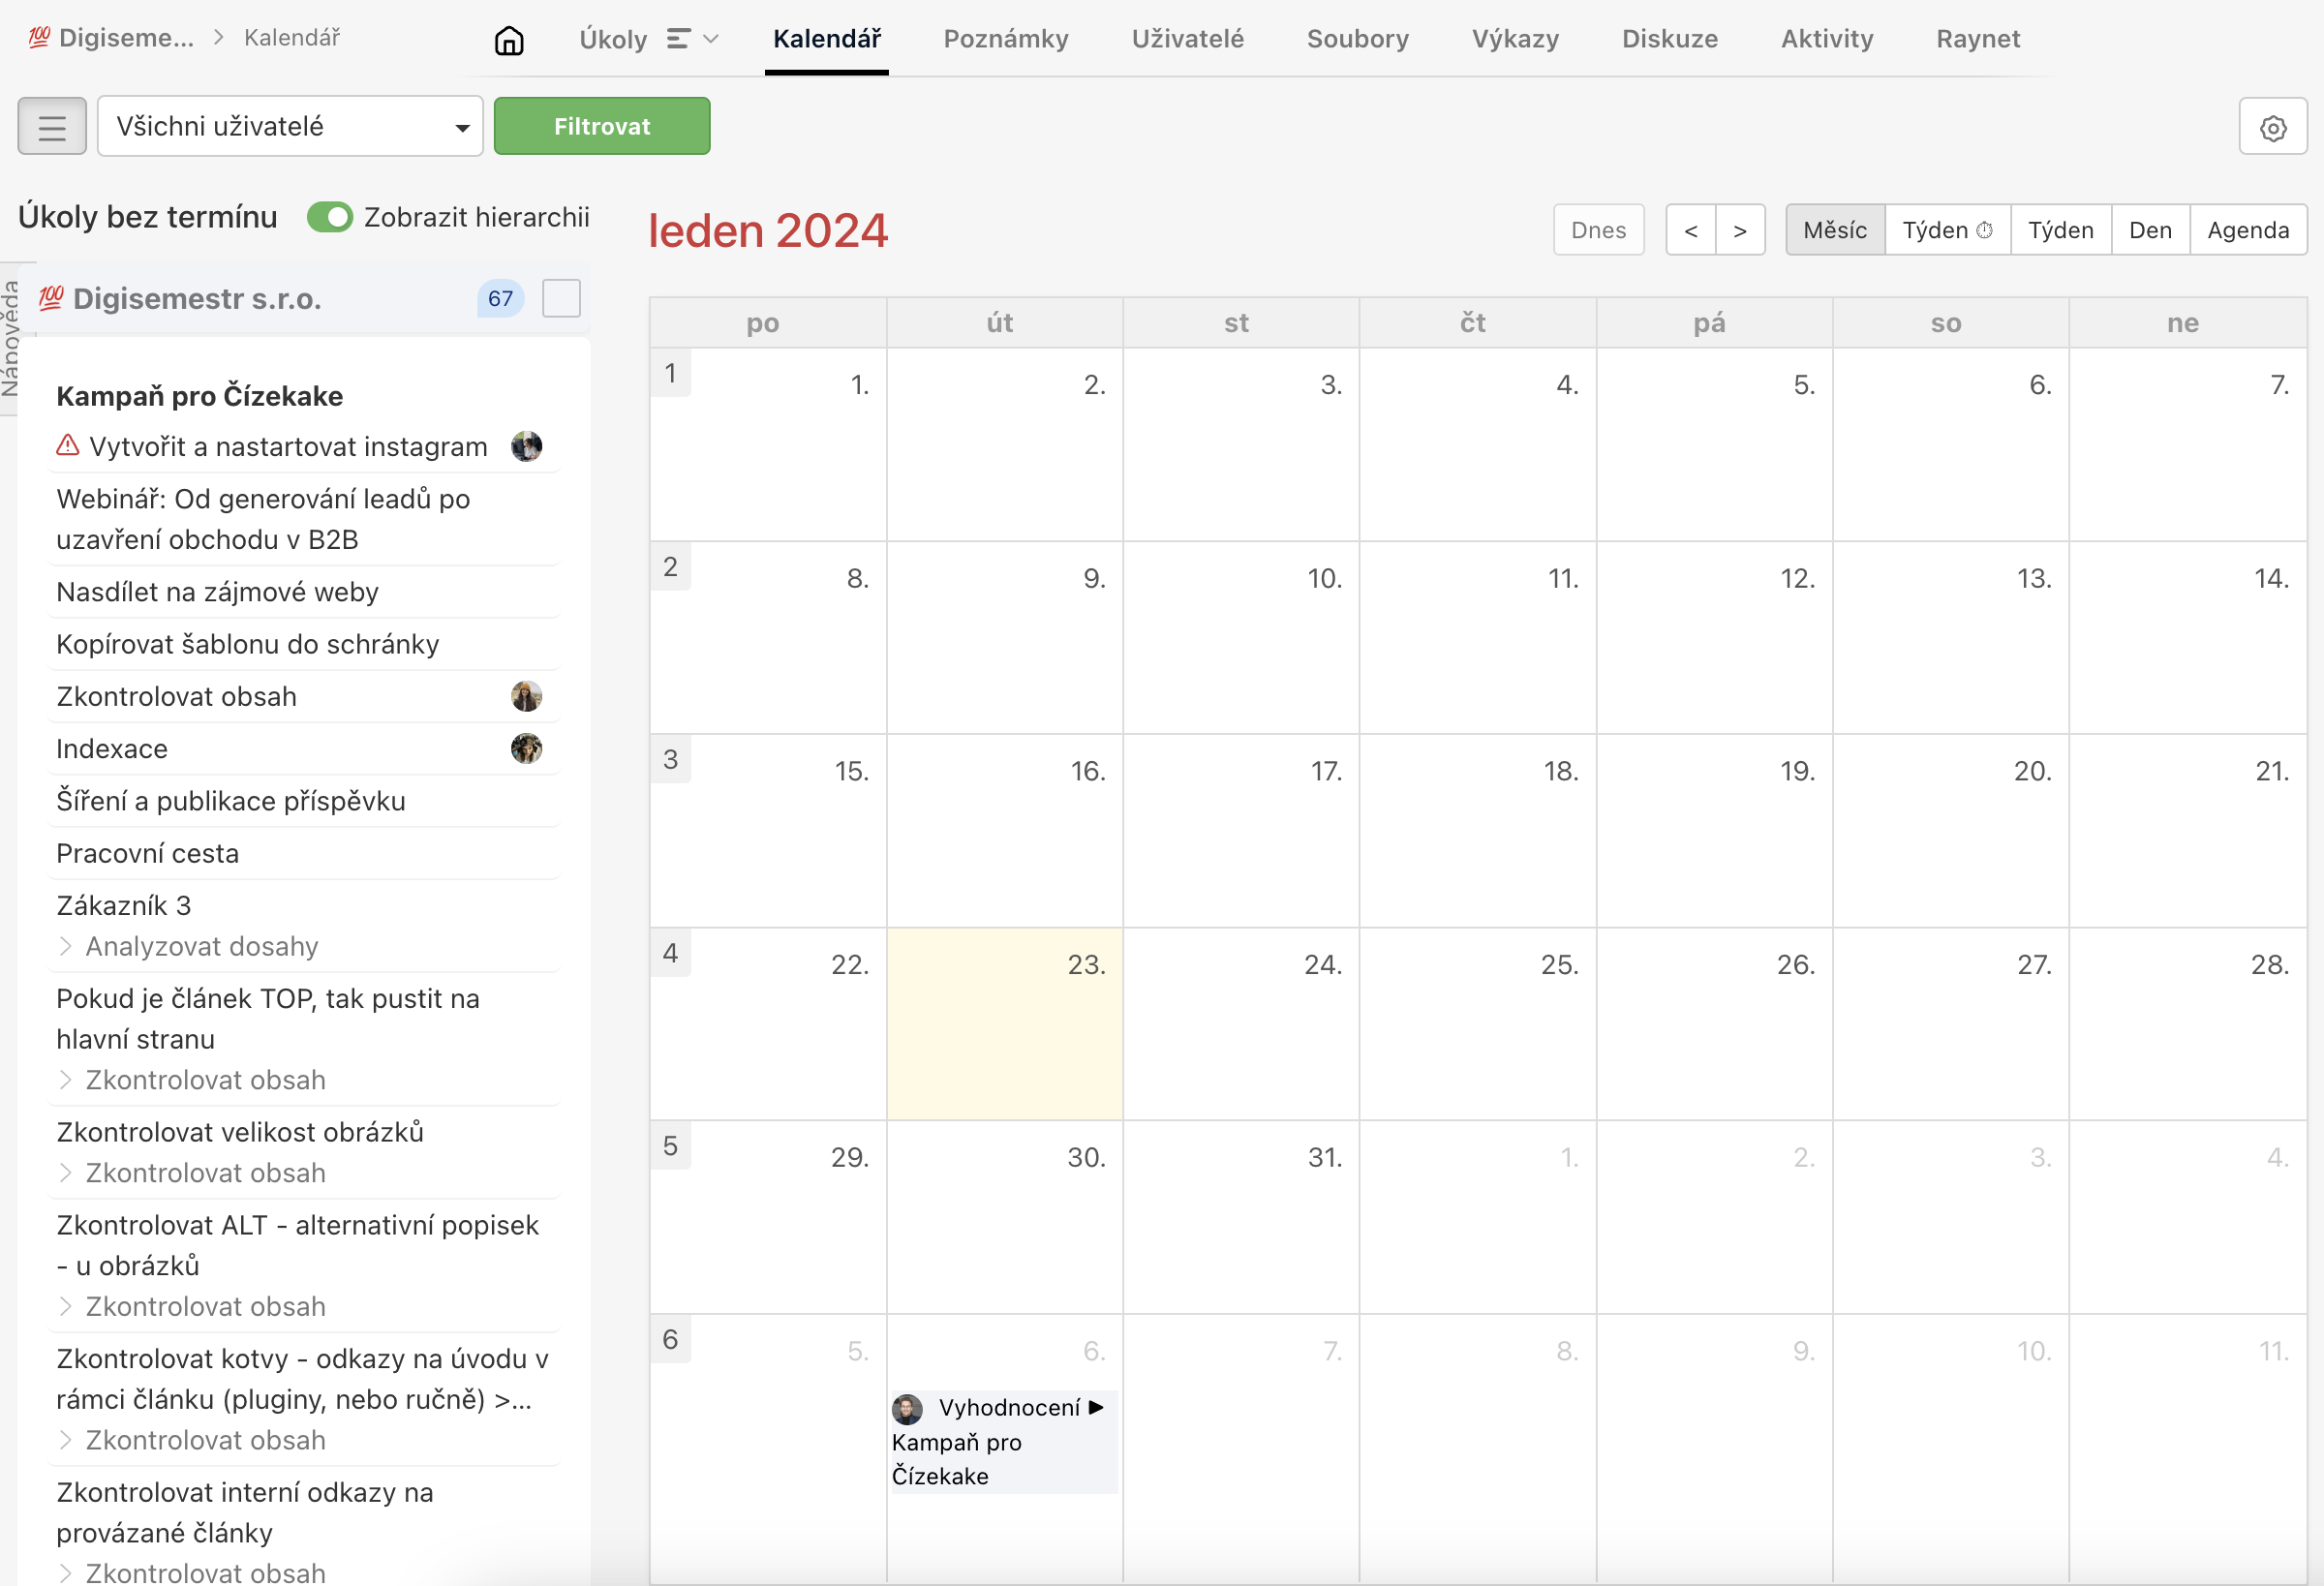This screenshot has height=1586, width=2324.
Task: Open the Zákazník 3 task
Action: pyautogui.click(x=123, y=905)
